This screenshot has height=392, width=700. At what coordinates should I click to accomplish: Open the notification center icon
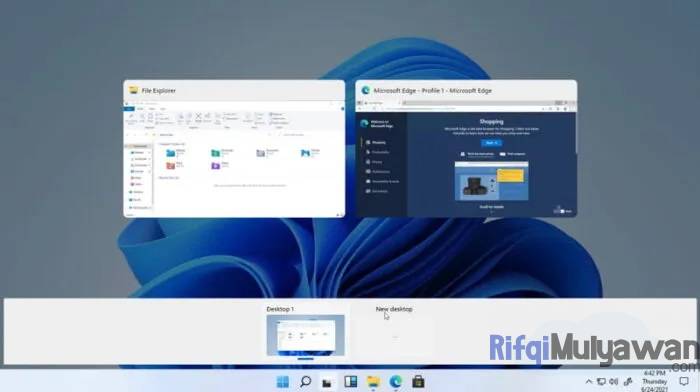click(x=684, y=381)
